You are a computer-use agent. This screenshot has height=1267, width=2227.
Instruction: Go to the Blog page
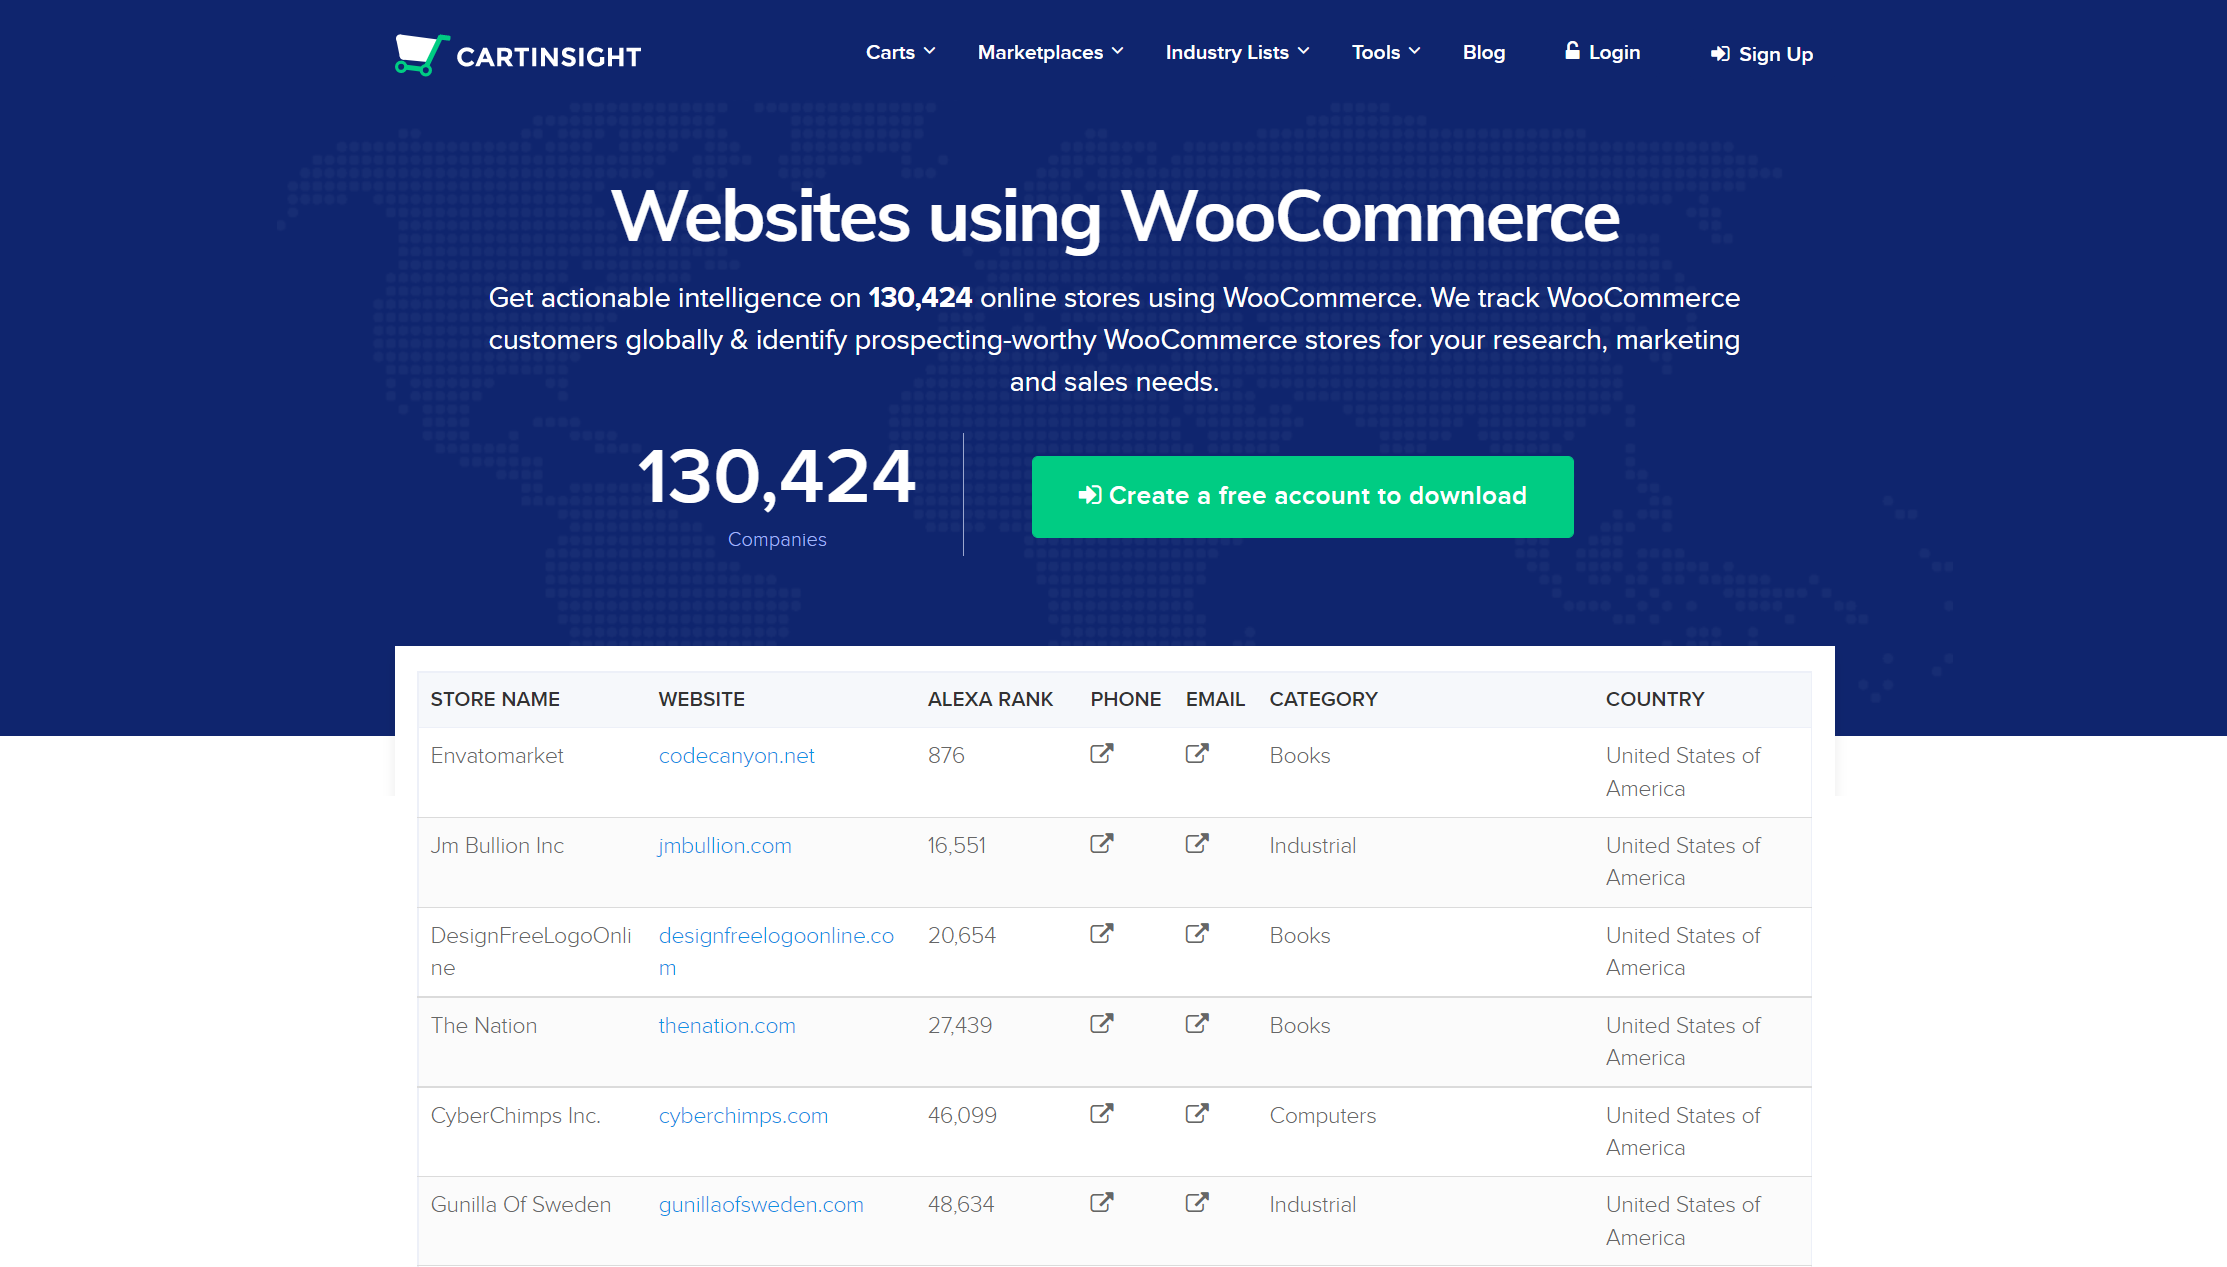(1484, 52)
